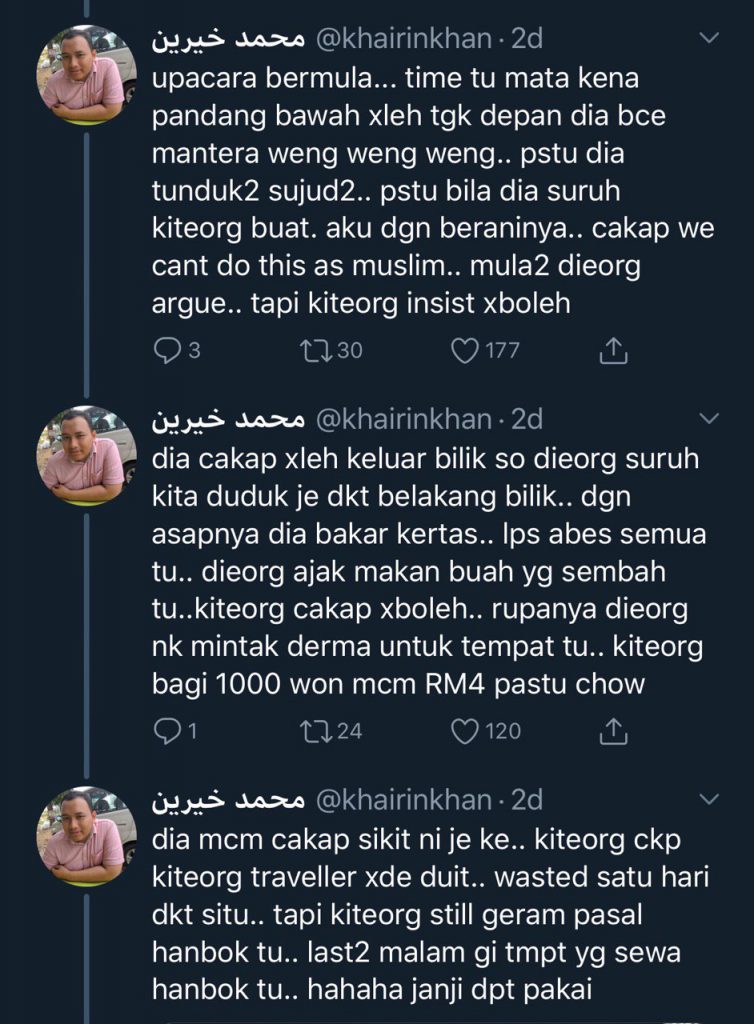Reply to the tweet with 3 replies

tap(167, 350)
